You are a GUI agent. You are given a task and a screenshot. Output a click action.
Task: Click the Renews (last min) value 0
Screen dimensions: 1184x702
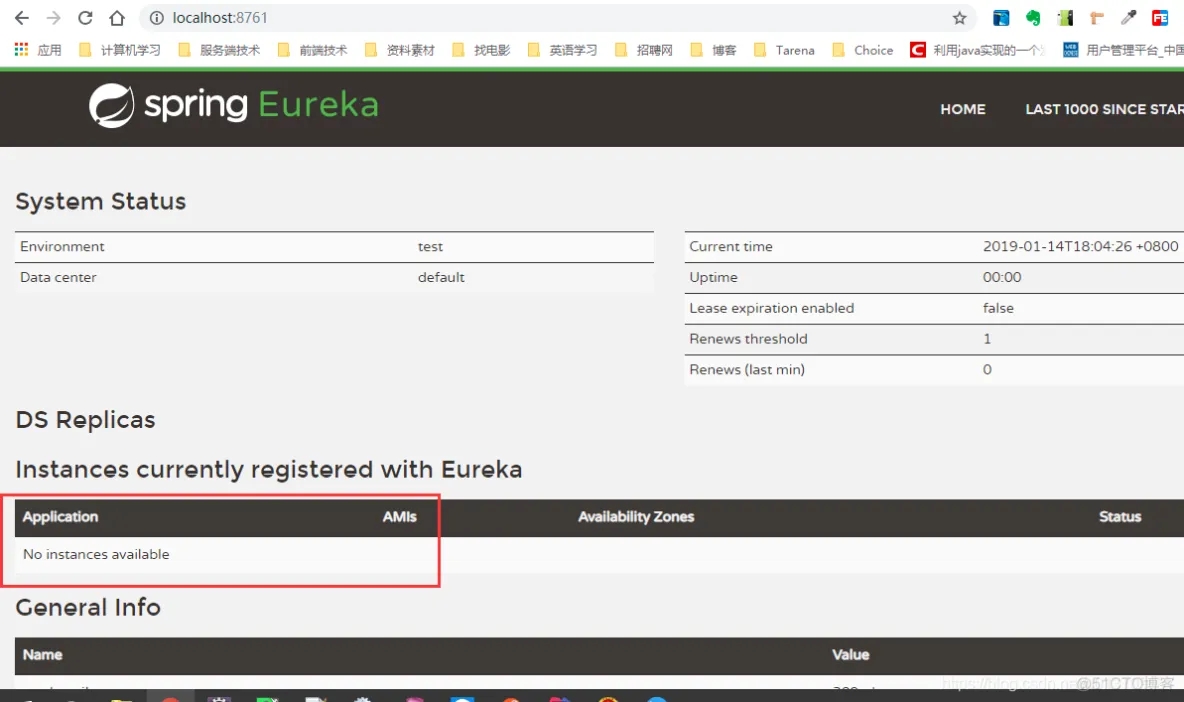(987, 370)
